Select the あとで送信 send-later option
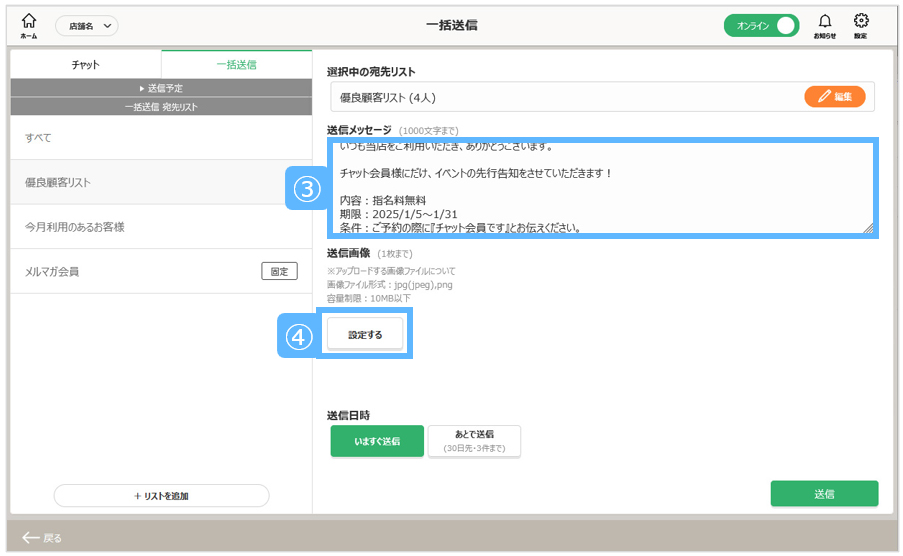This screenshot has width=903, height=556. pos(474,441)
